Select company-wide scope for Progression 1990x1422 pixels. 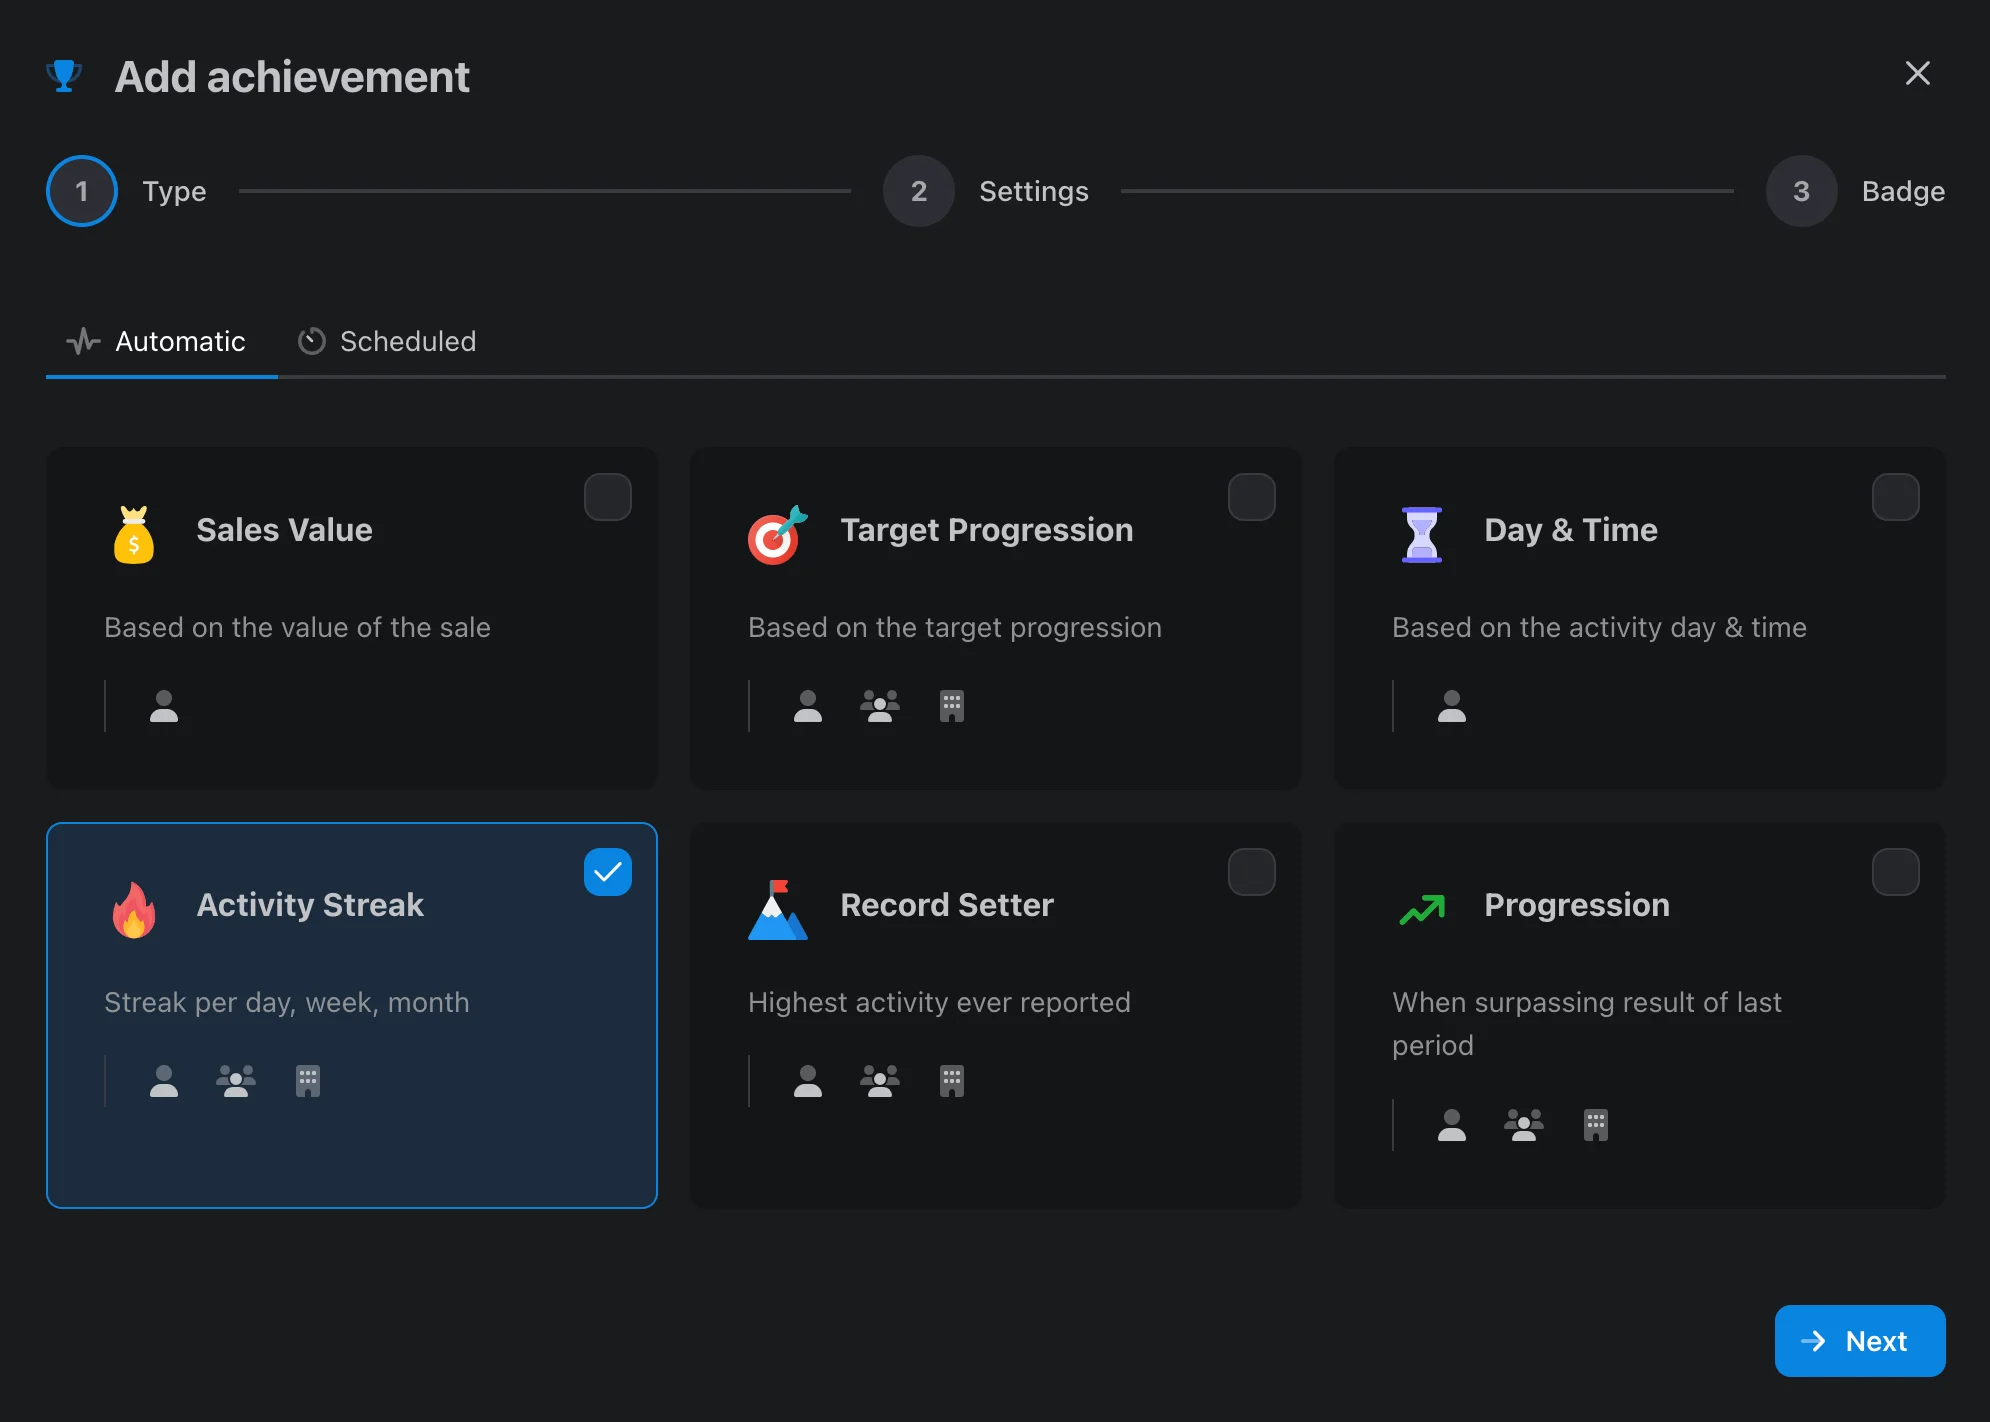click(1594, 1123)
